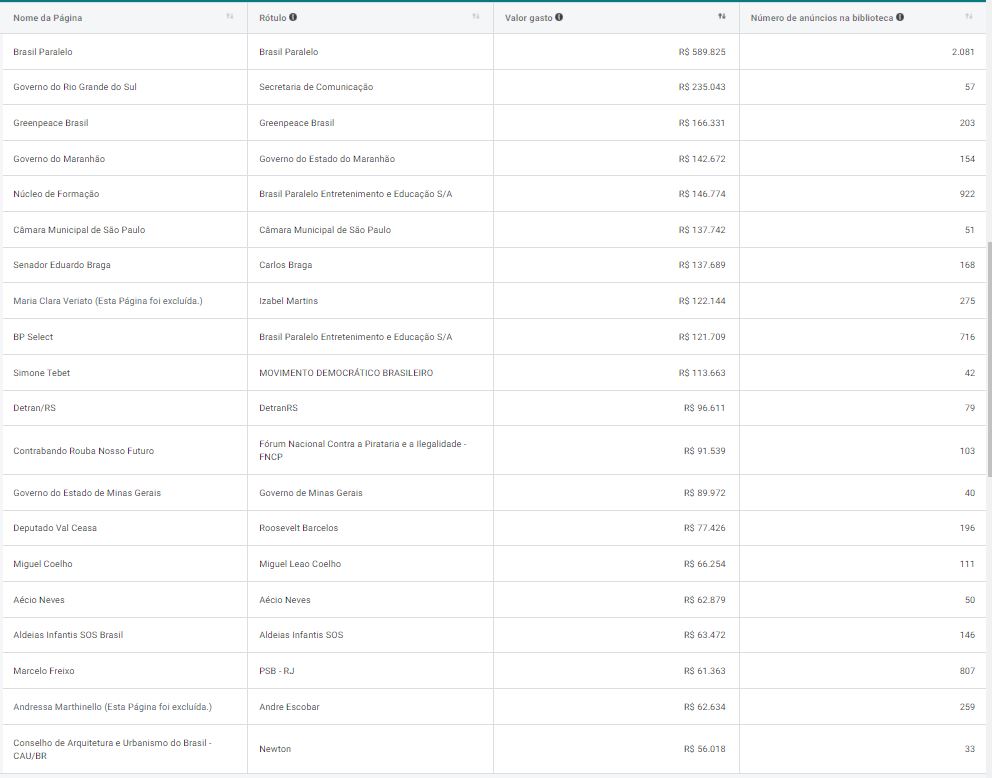Select Aldeias Infantis SOS Brasil name
This screenshot has height=778, width=992.
point(68,634)
